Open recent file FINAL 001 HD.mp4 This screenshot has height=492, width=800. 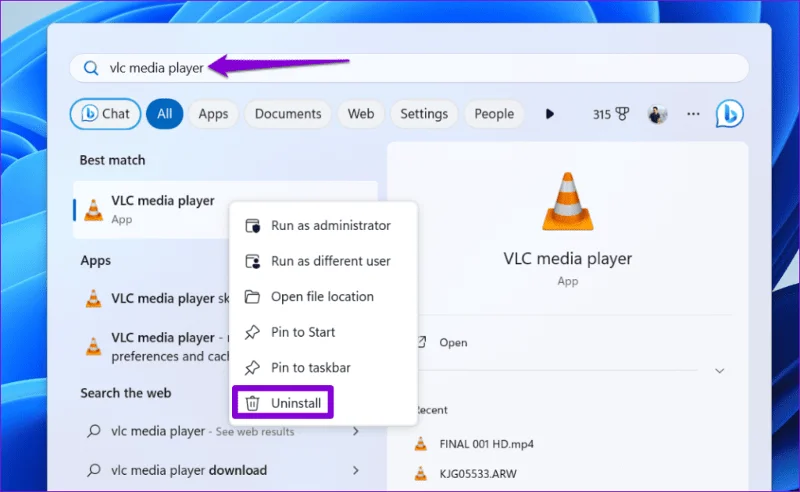(486, 444)
